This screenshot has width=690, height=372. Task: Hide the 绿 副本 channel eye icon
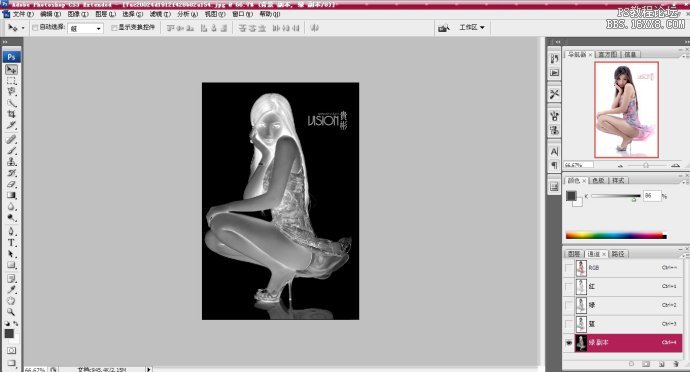[x=569, y=343]
